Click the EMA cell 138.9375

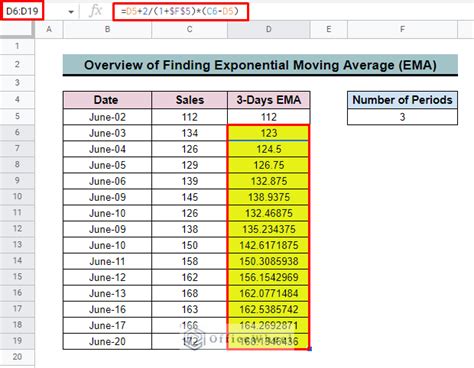click(269, 197)
